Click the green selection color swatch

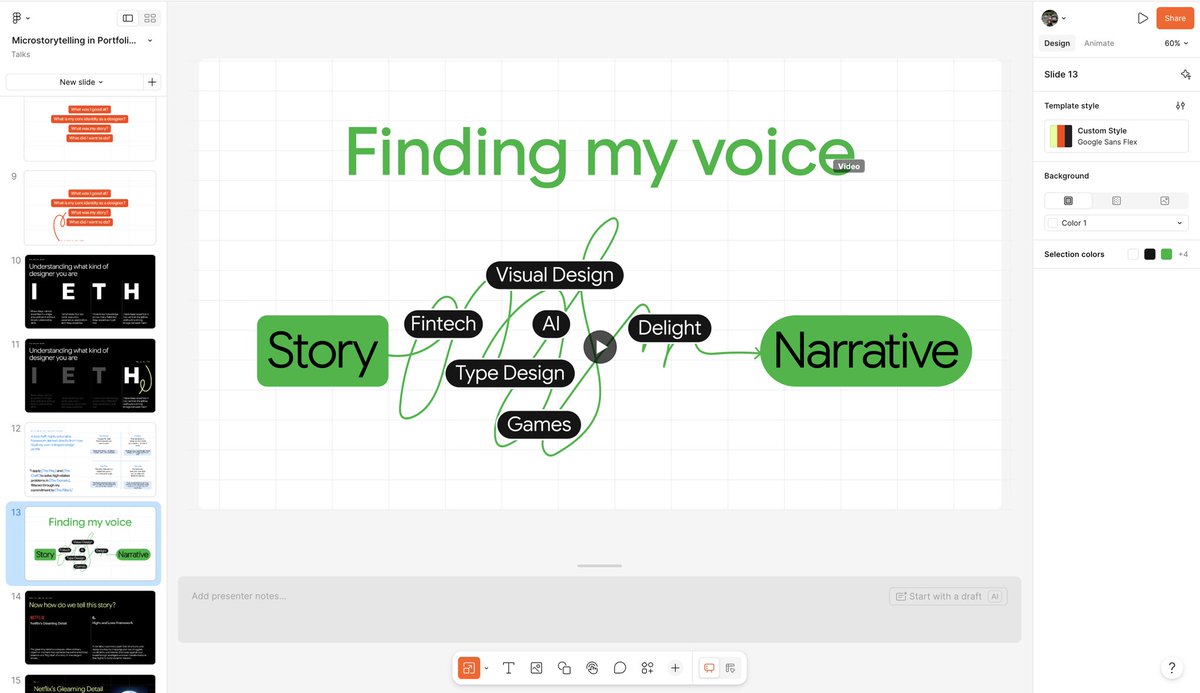(1166, 254)
